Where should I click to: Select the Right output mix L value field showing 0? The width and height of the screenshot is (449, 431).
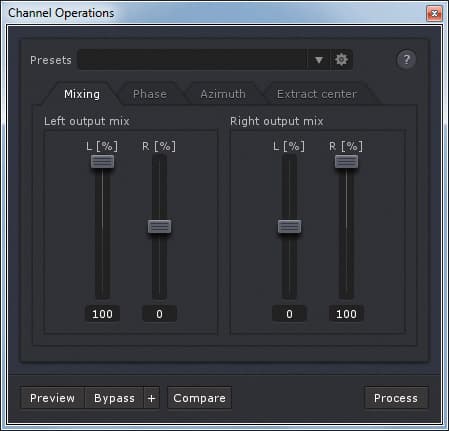[289, 314]
